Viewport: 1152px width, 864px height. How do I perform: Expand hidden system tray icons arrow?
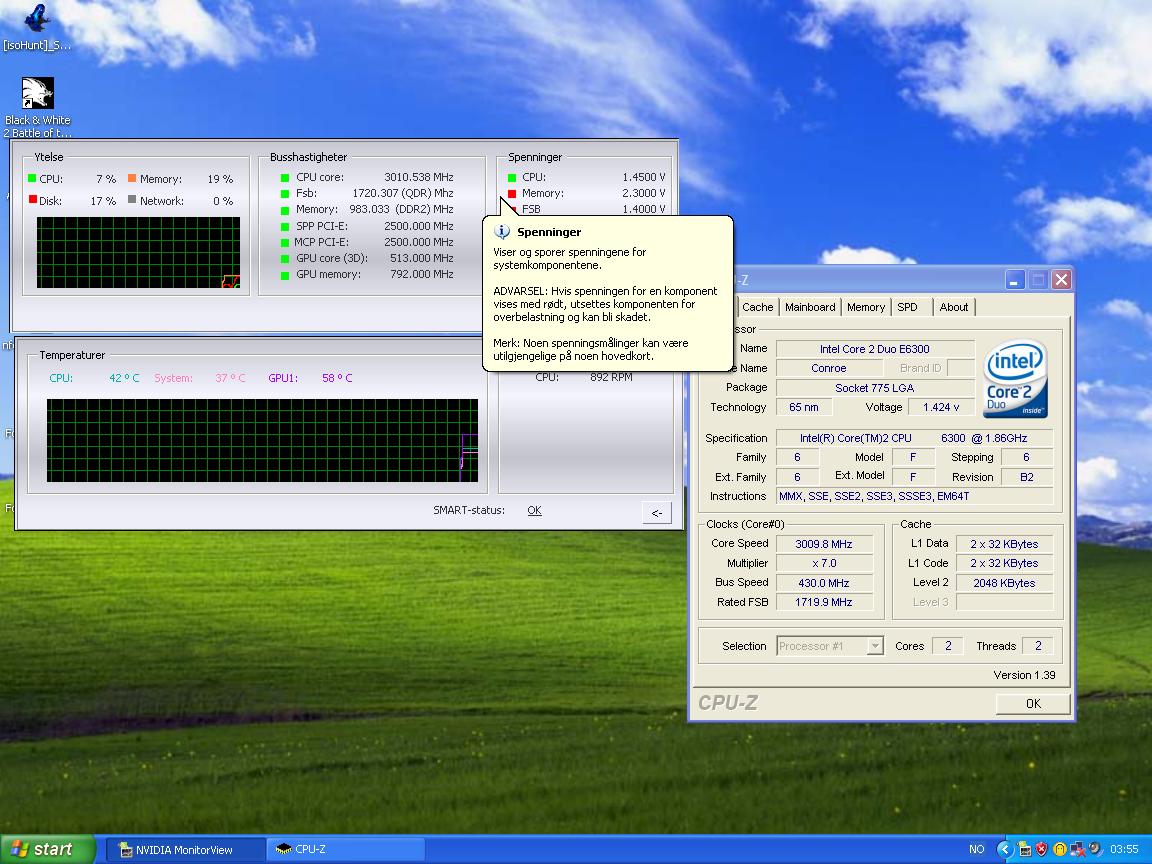tap(1005, 849)
